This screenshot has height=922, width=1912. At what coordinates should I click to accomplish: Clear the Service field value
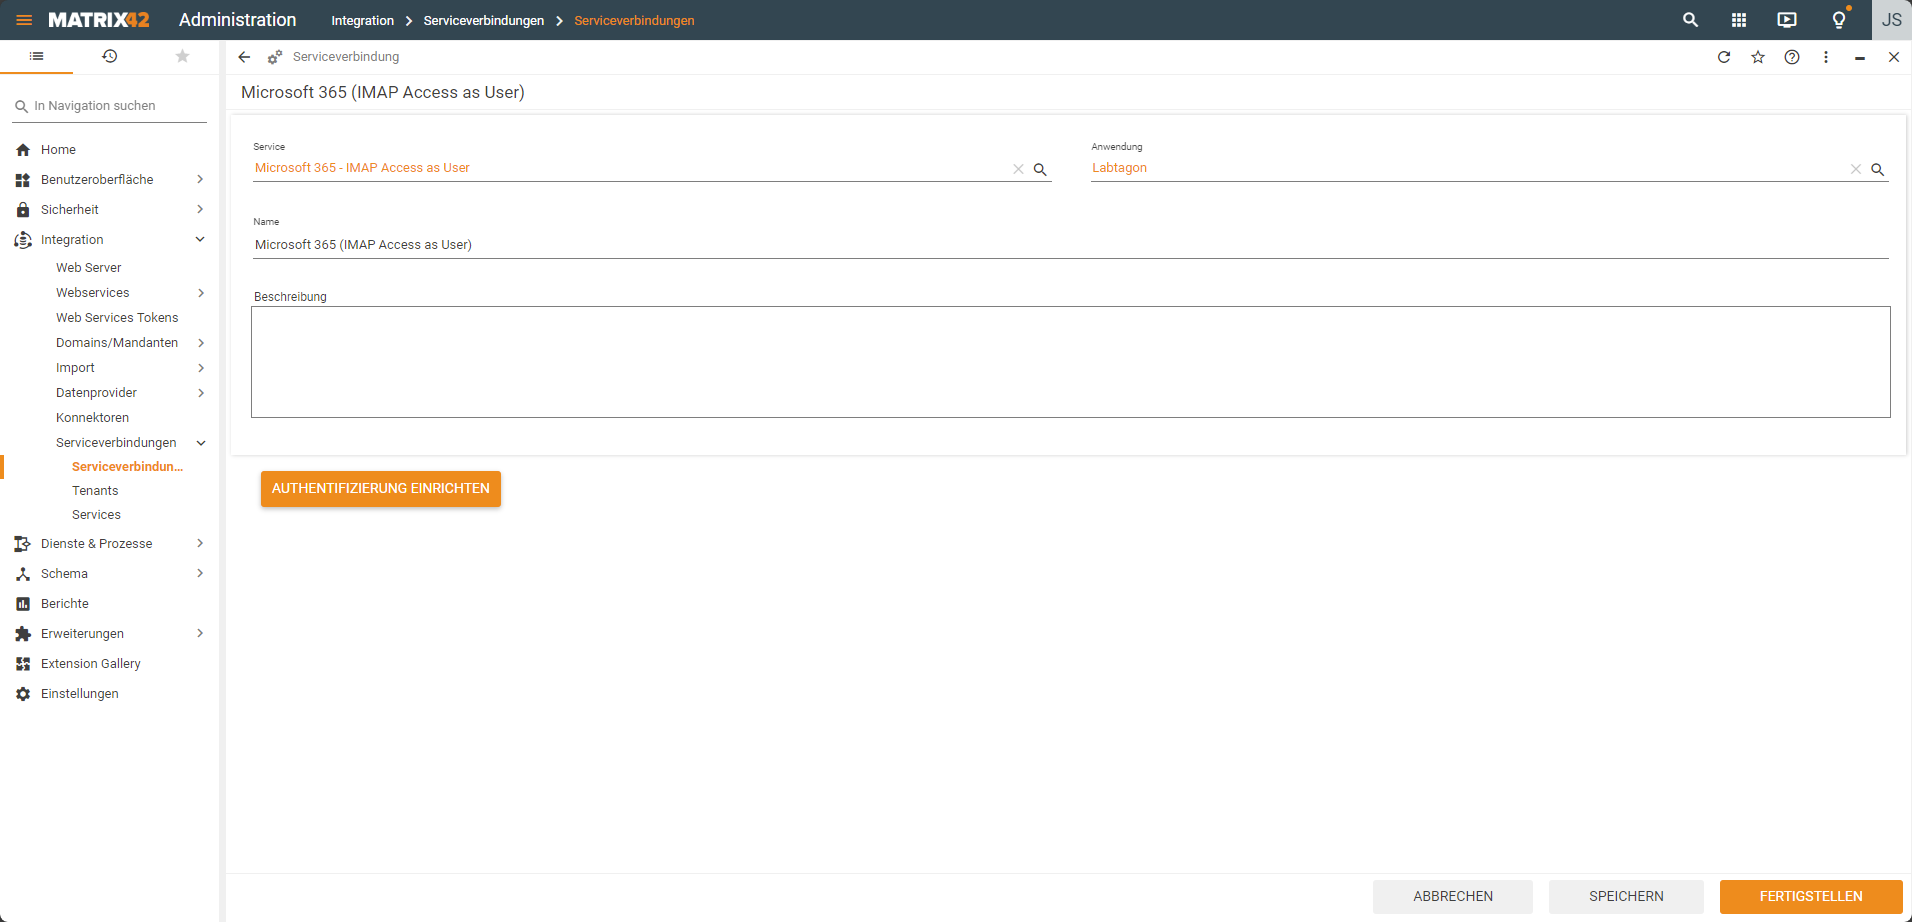point(1018,169)
